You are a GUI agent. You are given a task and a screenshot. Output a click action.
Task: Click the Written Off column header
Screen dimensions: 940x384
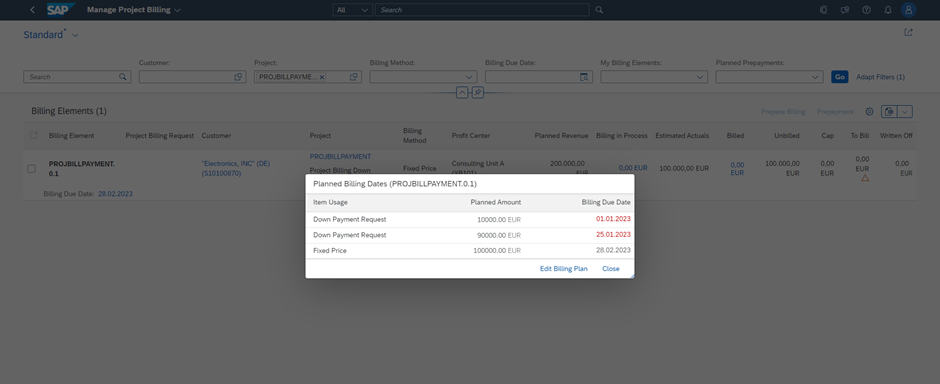[896, 135]
